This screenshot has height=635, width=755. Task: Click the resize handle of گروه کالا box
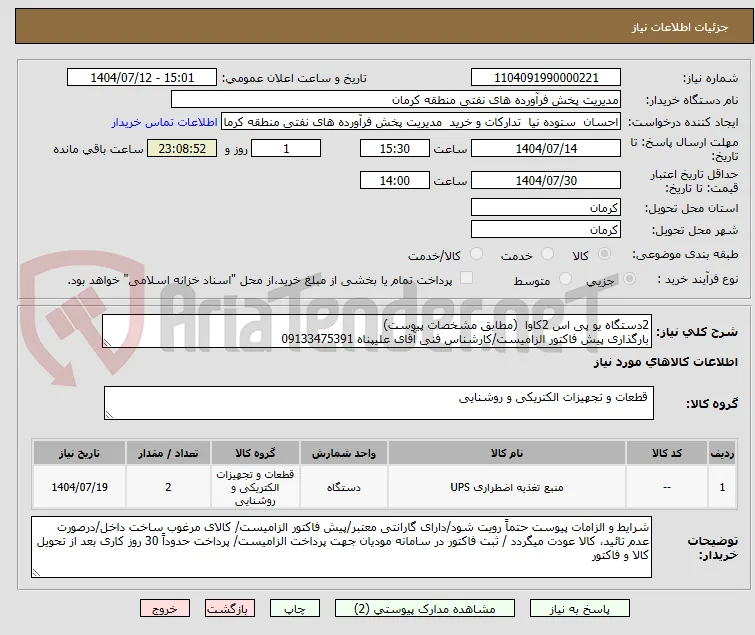[109, 415]
